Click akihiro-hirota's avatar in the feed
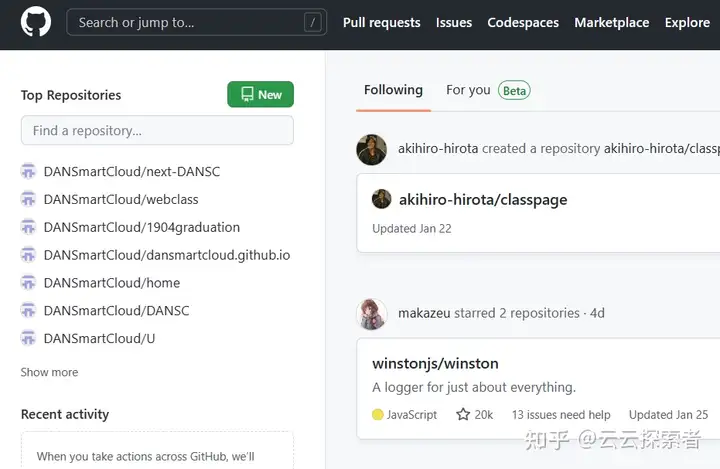Image resolution: width=720 pixels, height=469 pixels. tap(372, 149)
